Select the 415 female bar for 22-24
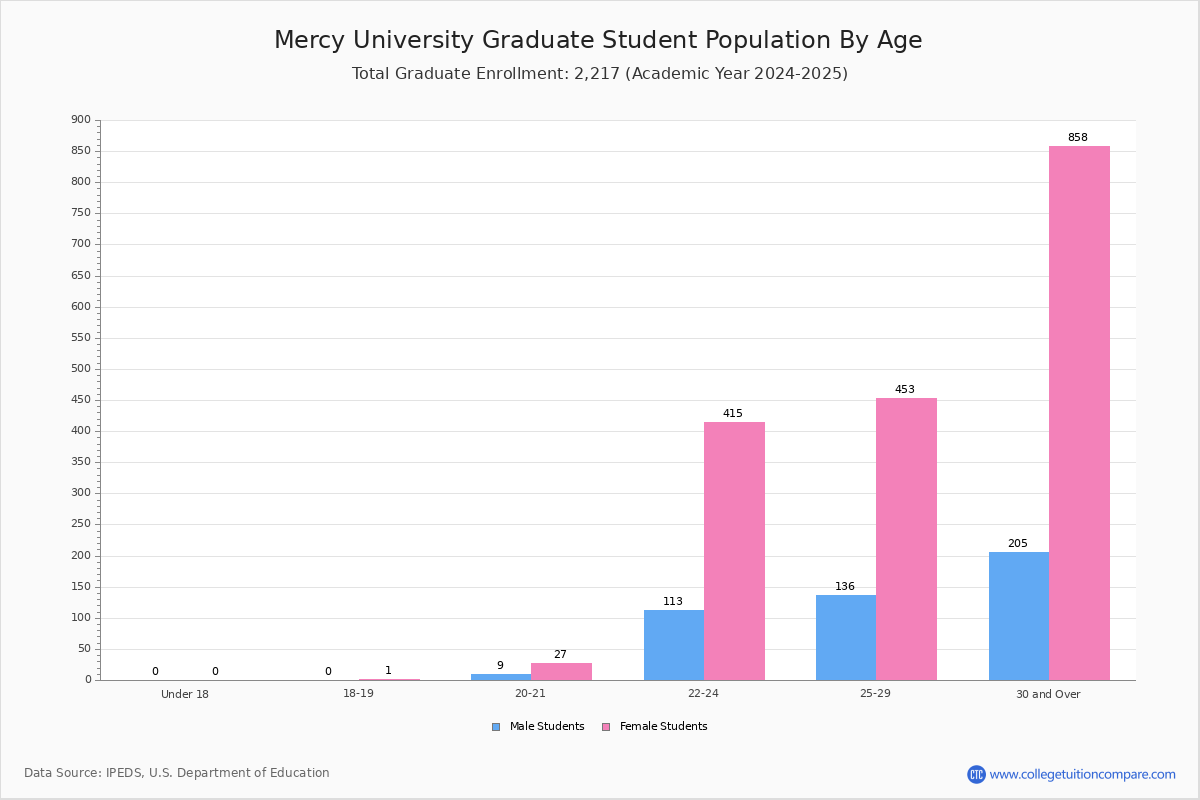The image size is (1200, 800). (734, 551)
